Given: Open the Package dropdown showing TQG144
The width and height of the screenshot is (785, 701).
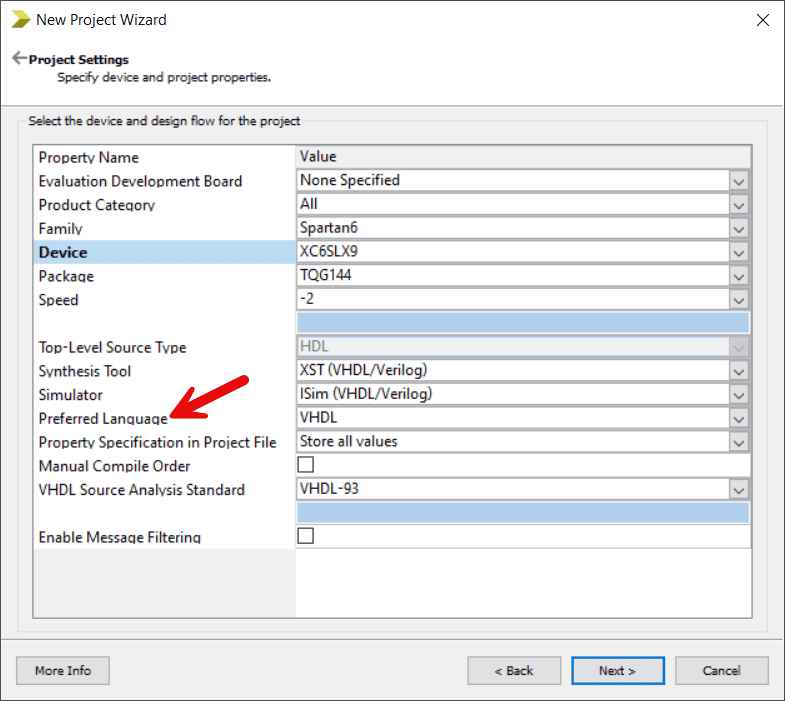Looking at the screenshot, I should 739,276.
